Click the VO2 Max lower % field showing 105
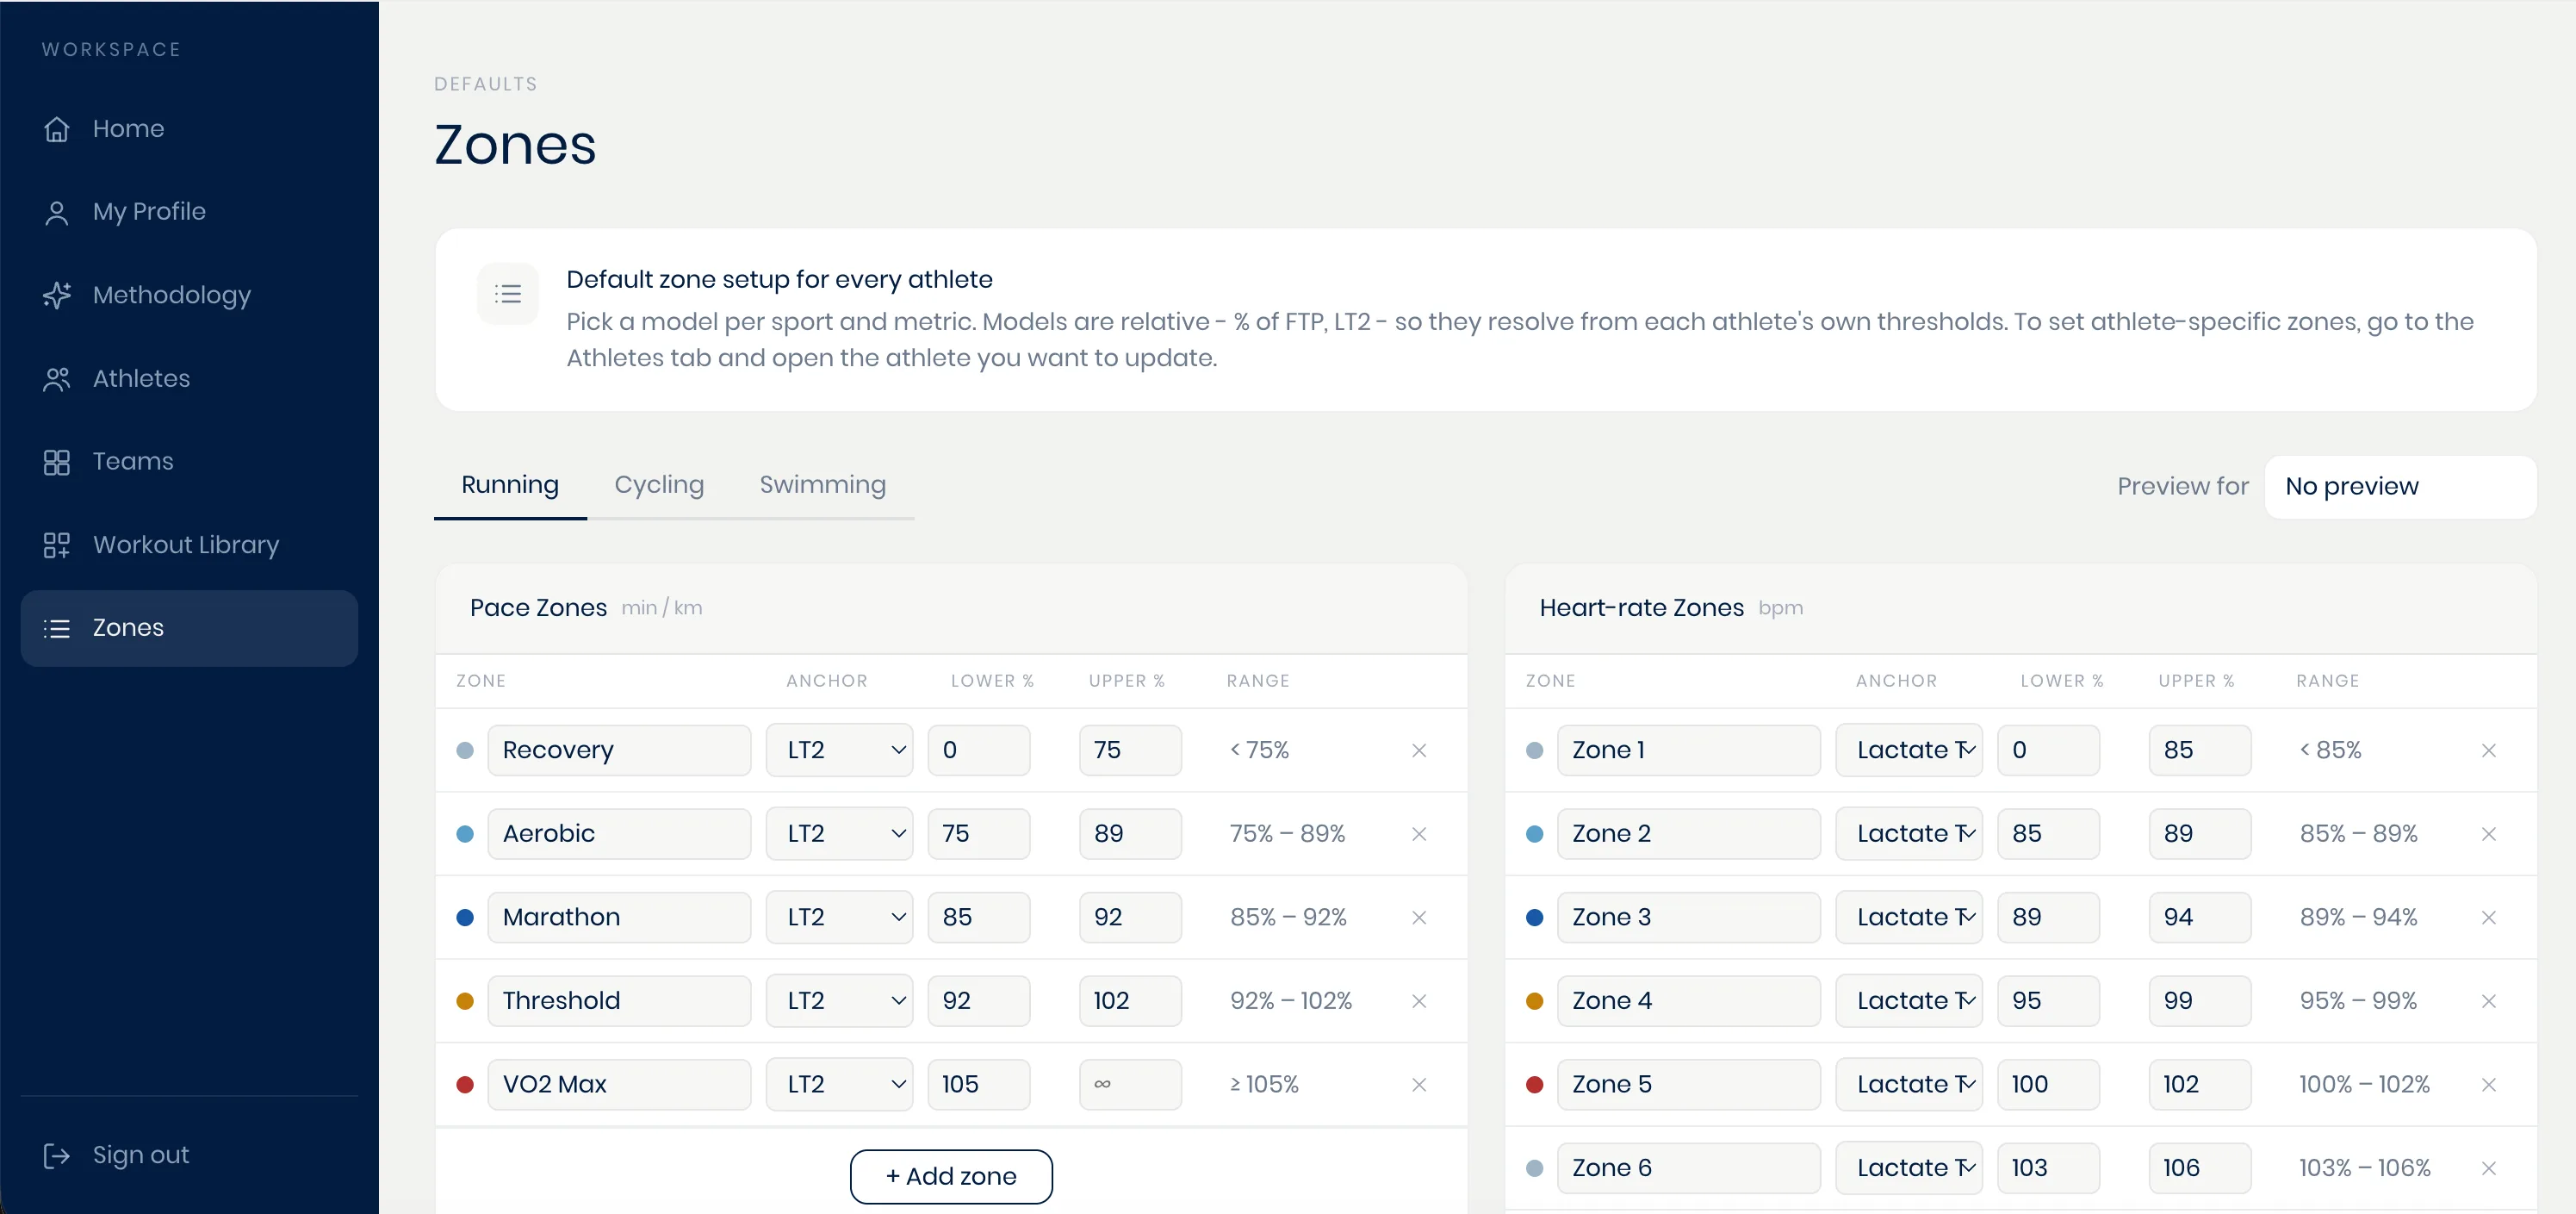The image size is (2576, 1214). point(978,1084)
